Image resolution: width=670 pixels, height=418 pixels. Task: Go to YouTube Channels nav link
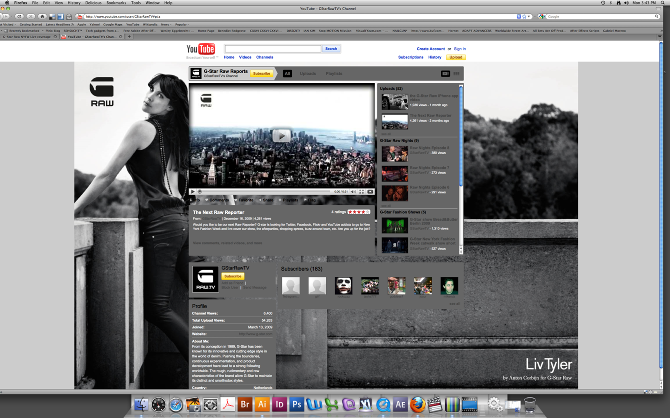click(264, 57)
